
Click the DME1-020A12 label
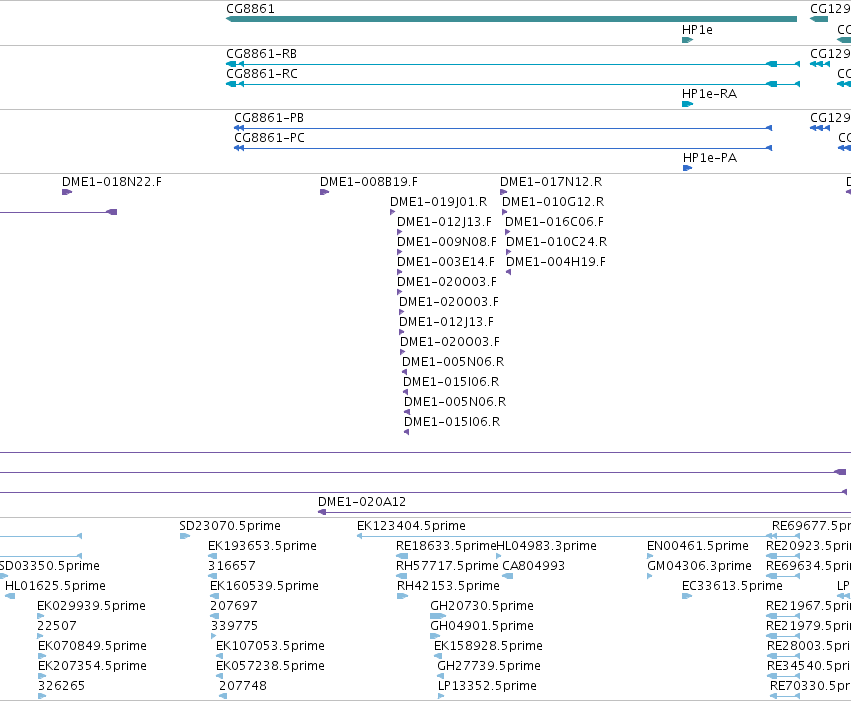click(x=362, y=502)
